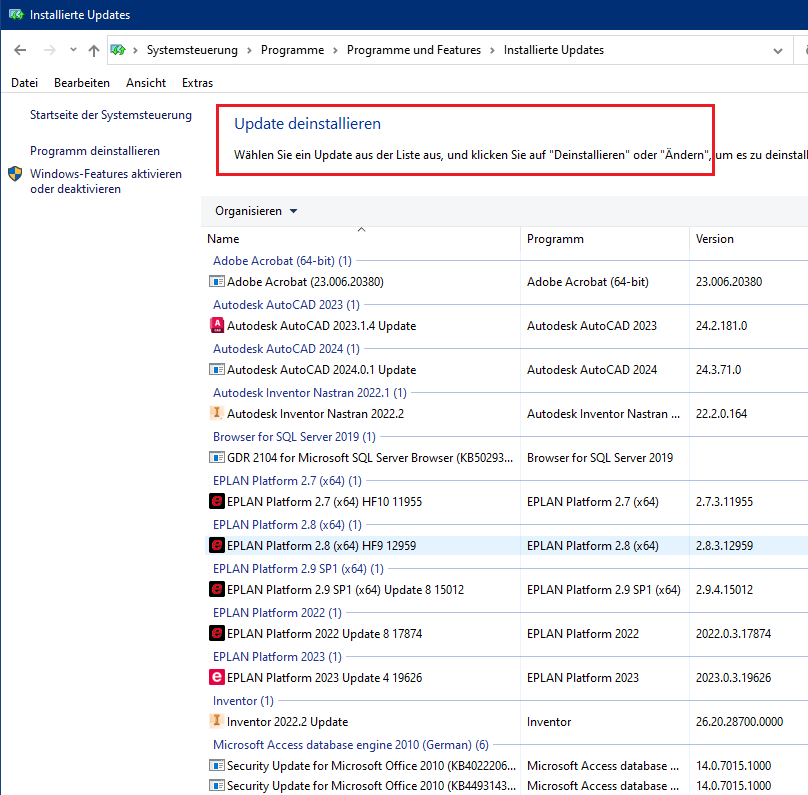Click the Installierte Updates breadcrumb segment
The height and width of the screenshot is (795, 808).
(x=554, y=50)
